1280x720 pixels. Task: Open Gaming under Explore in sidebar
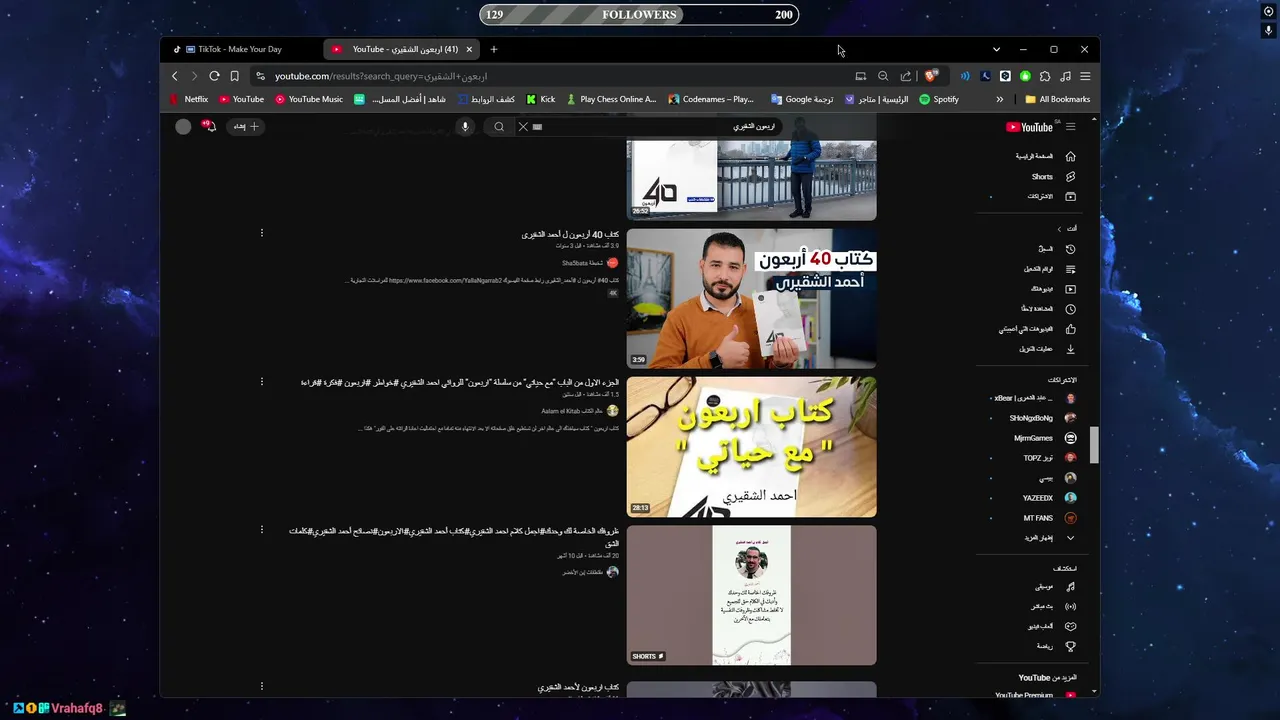(1053, 626)
